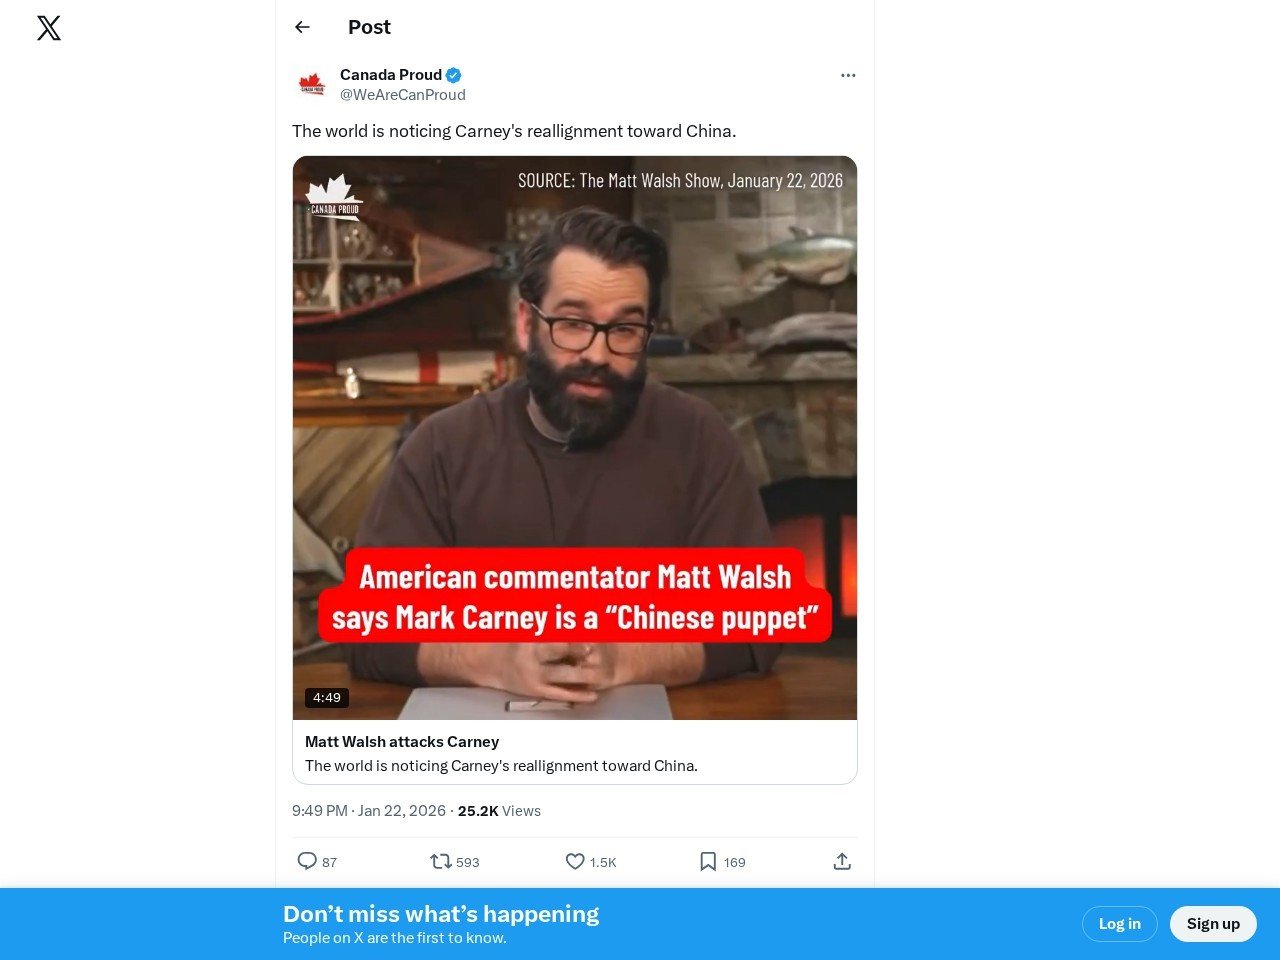Open the three-dot more options menu
The height and width of the screenshot is (960, 1280).
pos(848,75)
